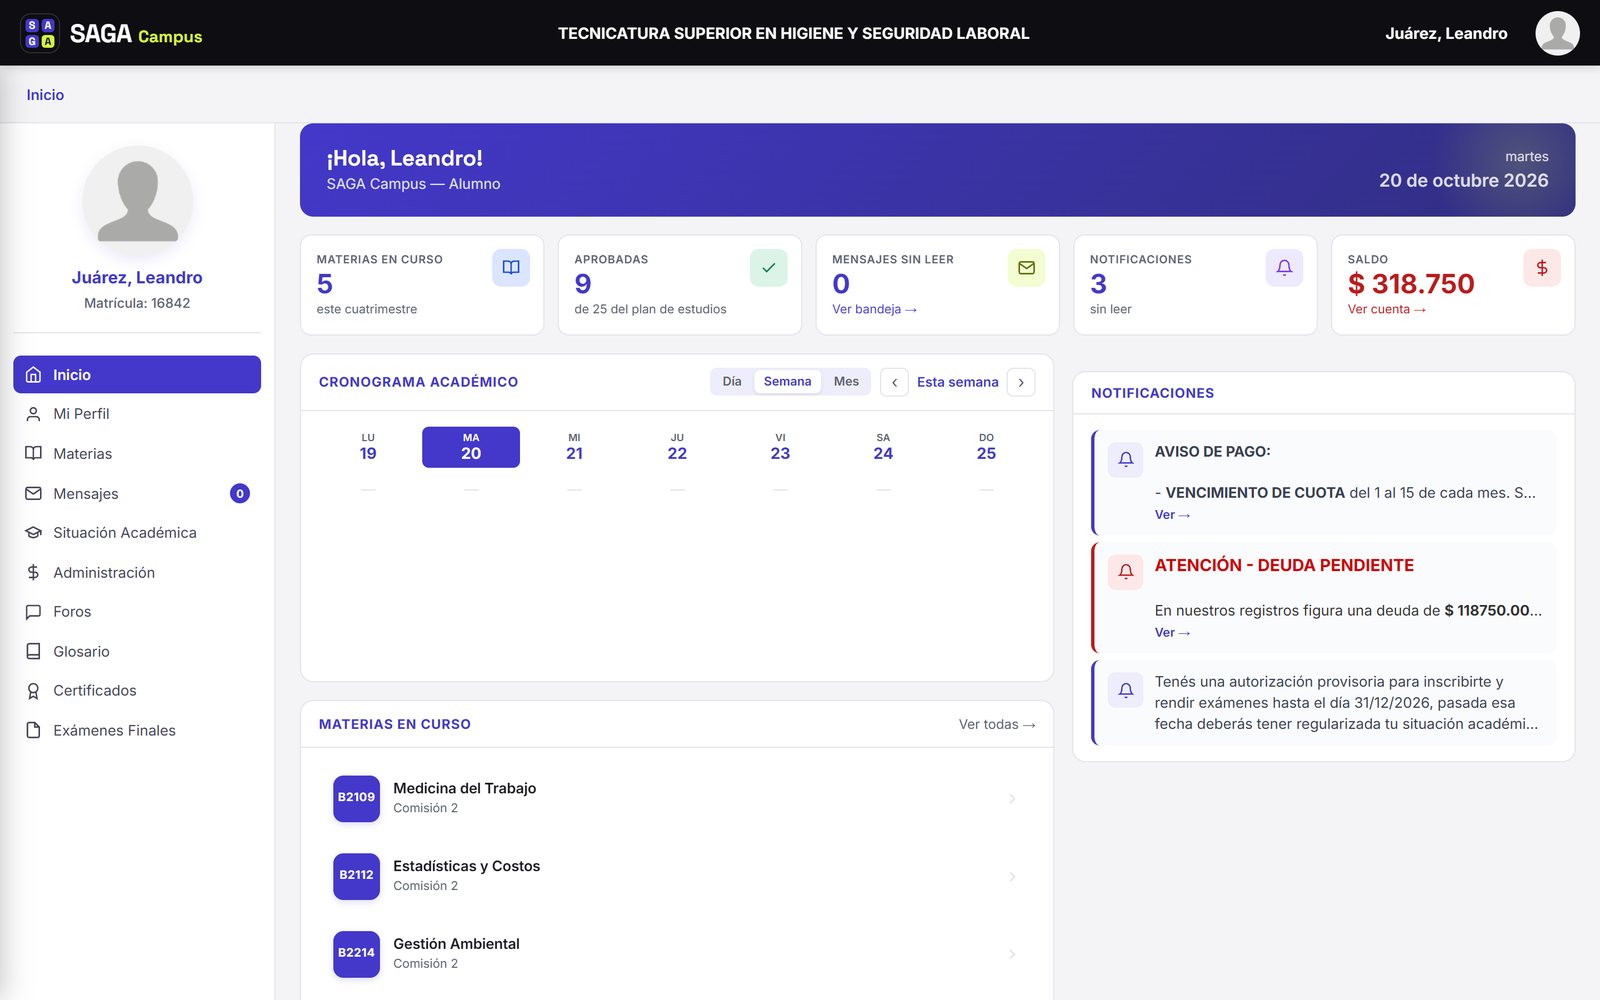This screenshot has height=1000, width=1600.
Task: Select Friday 23 in the weekly calendar
Action: 780,447
